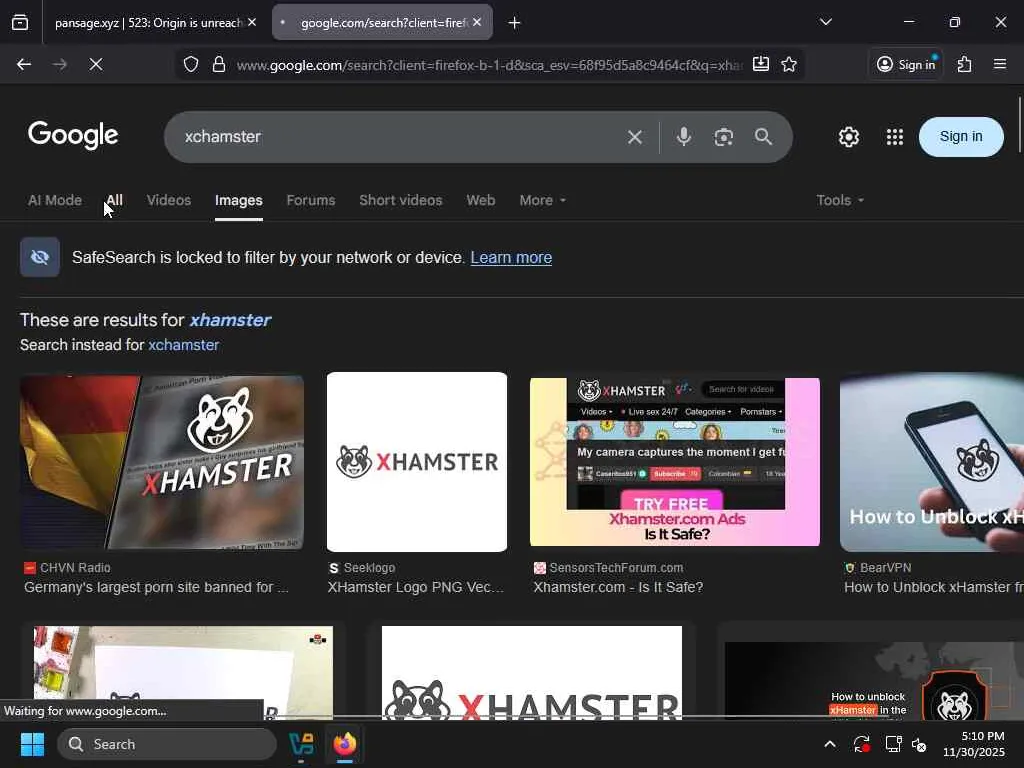Click 'Xhamster.com - Is It Safe?' caption

(618, 587)
